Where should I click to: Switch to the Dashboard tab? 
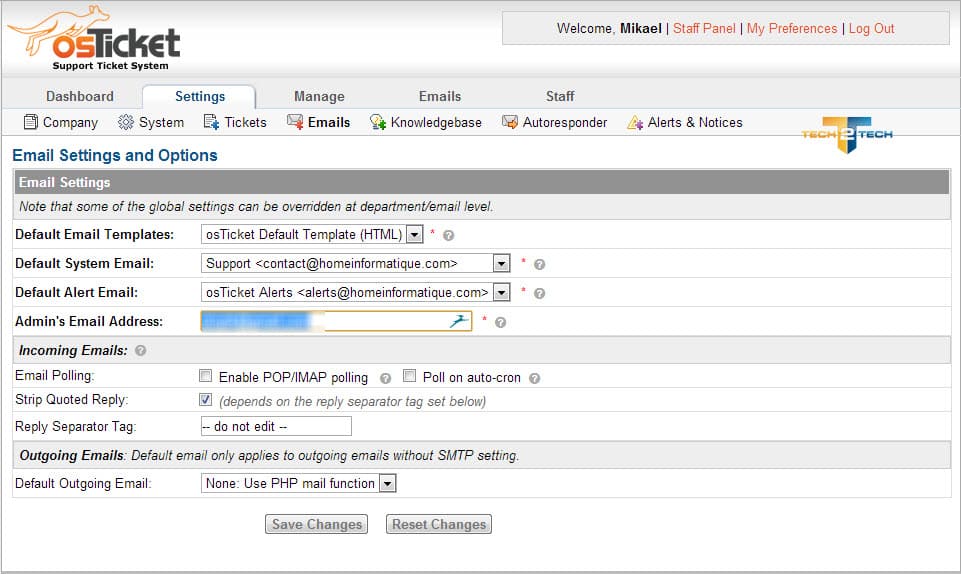[x=80, y=96]
